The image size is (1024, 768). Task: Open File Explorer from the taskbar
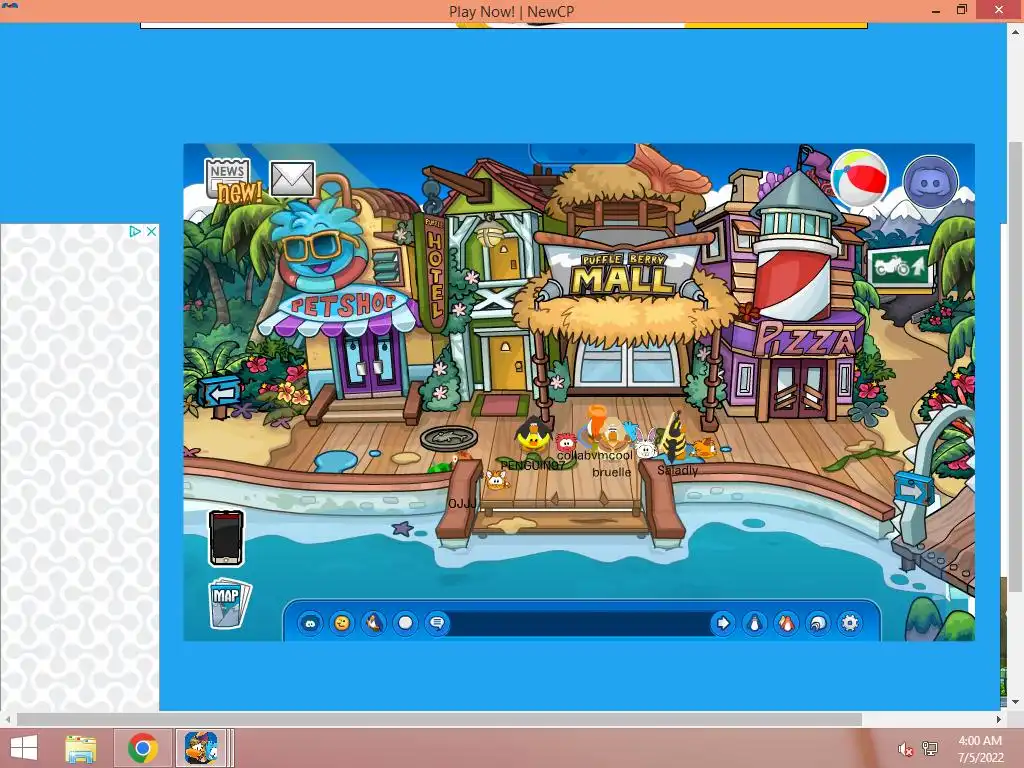(80, 748)
